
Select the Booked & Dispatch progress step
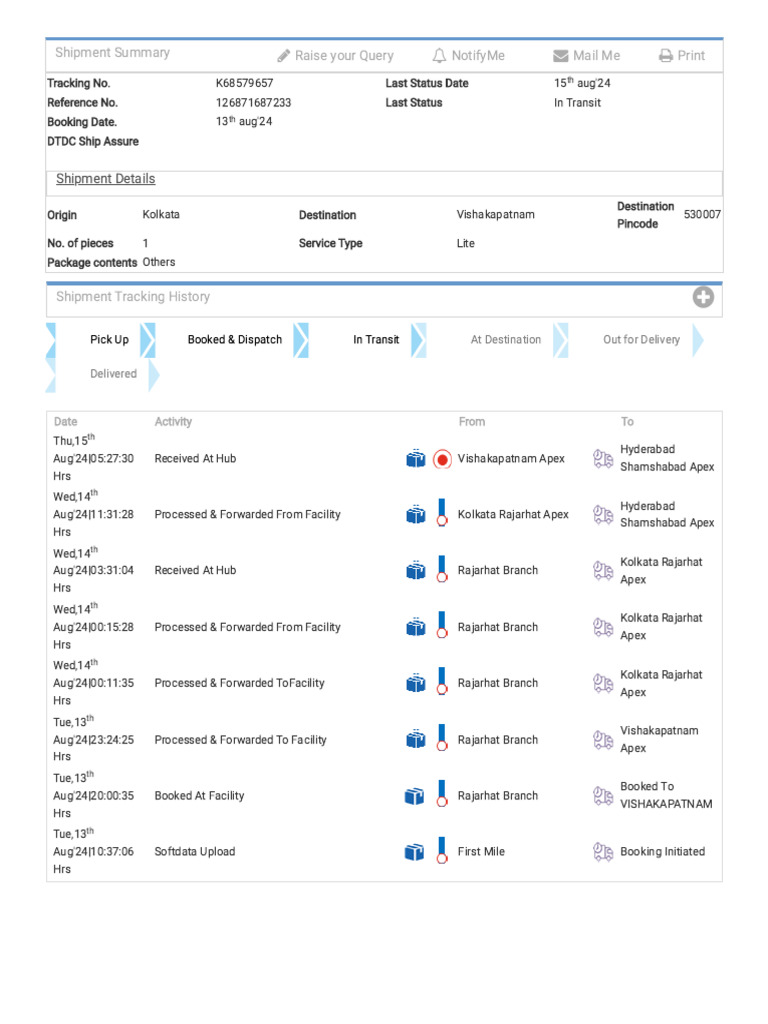235,340
